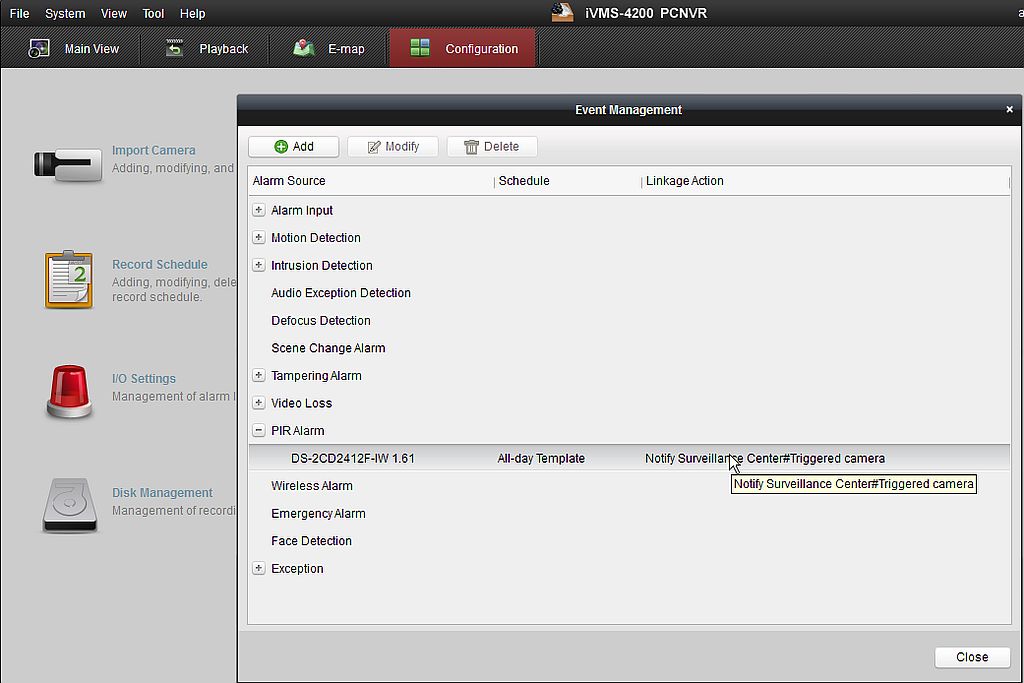Click the Configuration grid icon
The image size is (1024, 683).
[420, 48]
